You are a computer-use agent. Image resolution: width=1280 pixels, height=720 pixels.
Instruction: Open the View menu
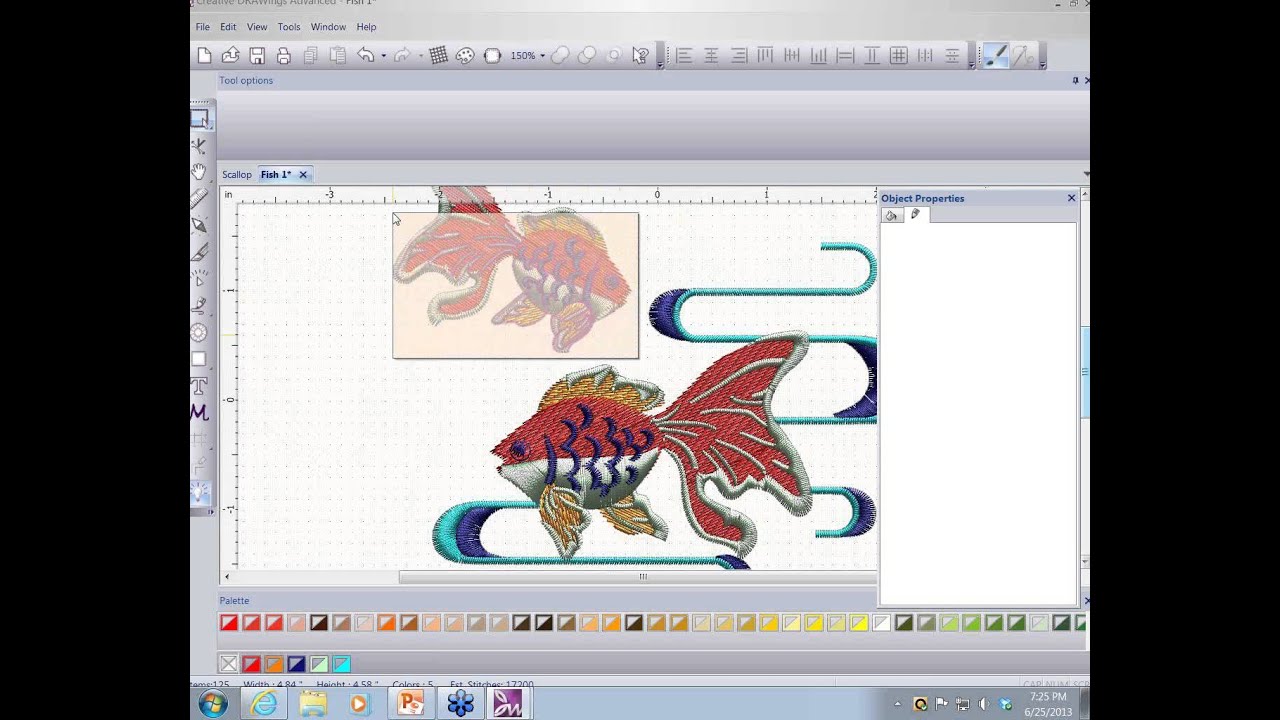(257, 27)
